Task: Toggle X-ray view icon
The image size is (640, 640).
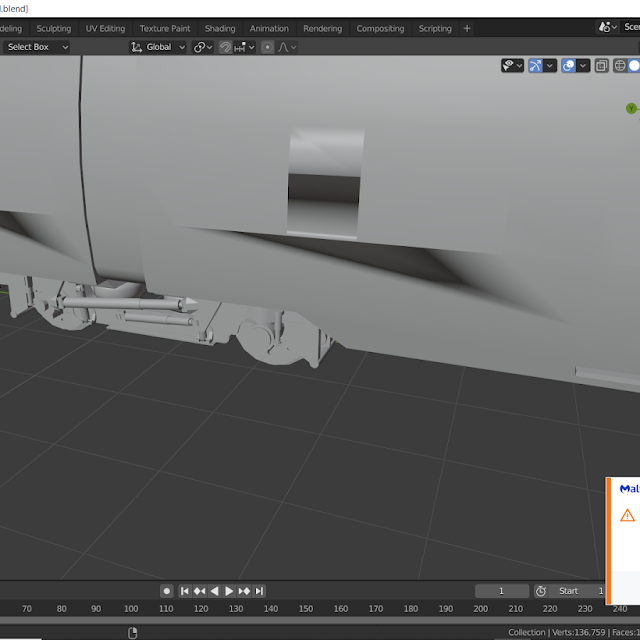Action: point(601,66)
